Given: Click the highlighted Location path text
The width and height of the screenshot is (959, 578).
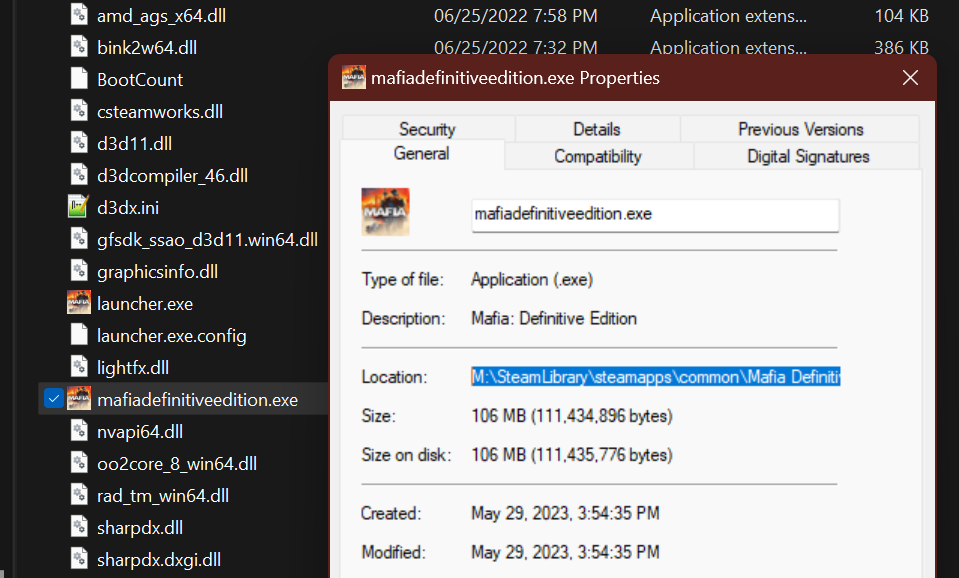Looking at the screenshot, I should point(656,377).
